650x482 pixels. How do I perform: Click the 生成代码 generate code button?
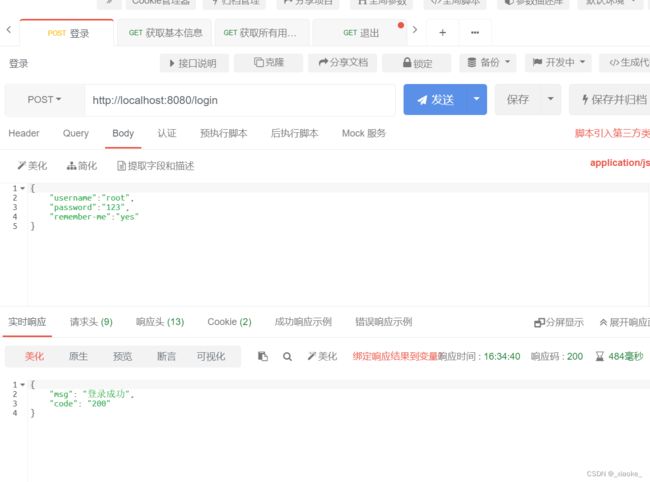[x=627, y=63]
